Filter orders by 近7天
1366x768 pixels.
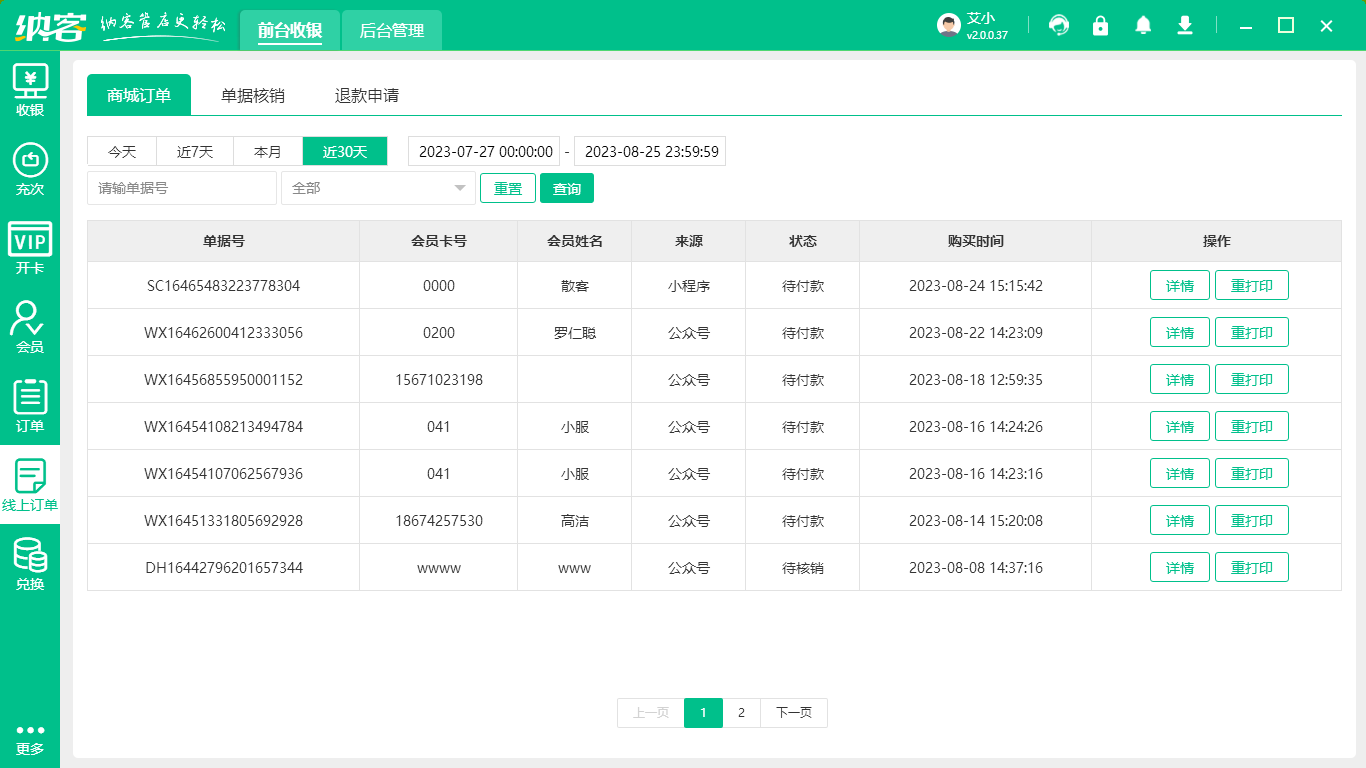[x=195, y=152]
